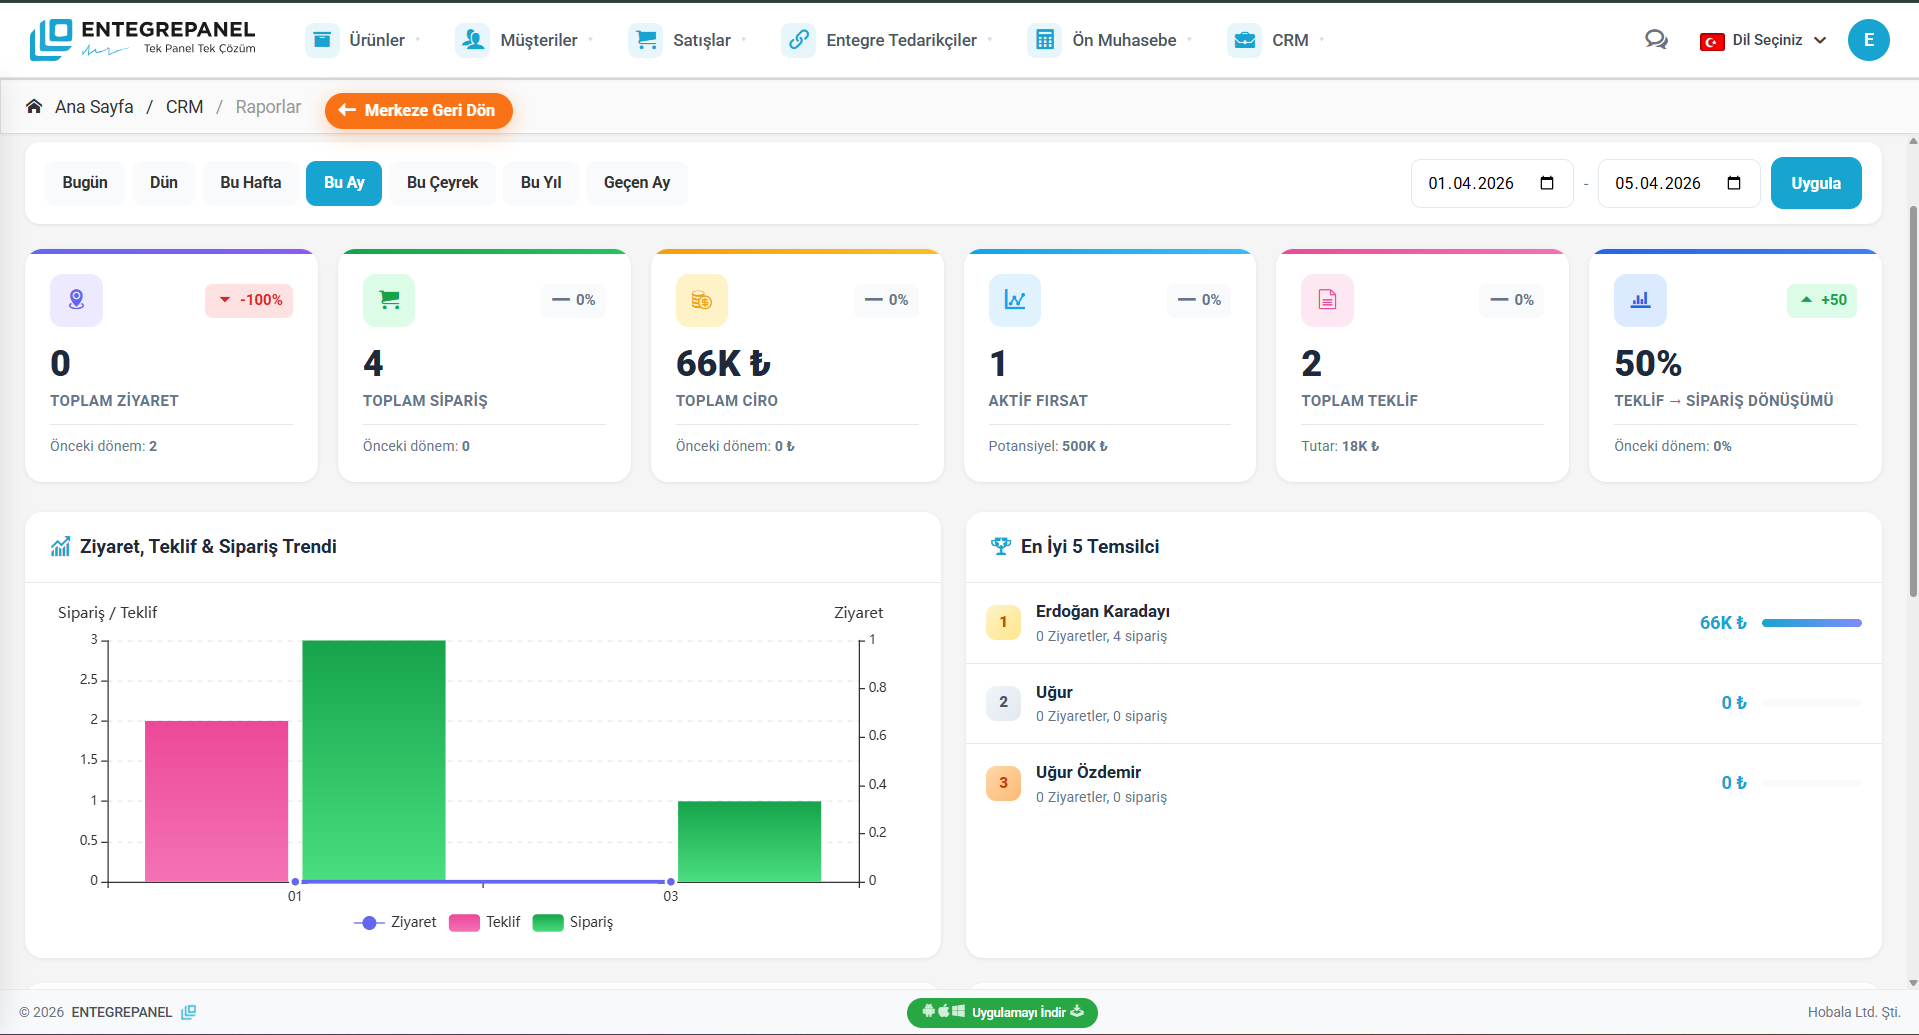The height and width of the screenshot is (1035, 1919).
Task: Select the Bu Çeyrek period filter
Action: 442,183
